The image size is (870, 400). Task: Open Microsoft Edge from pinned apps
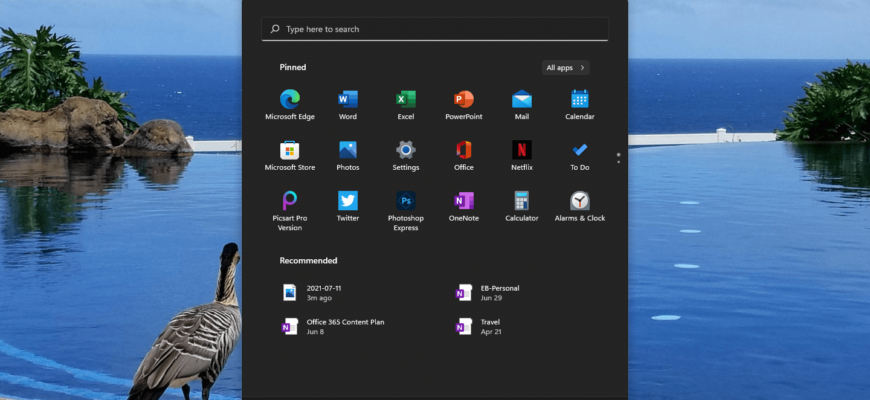(290, 105)
